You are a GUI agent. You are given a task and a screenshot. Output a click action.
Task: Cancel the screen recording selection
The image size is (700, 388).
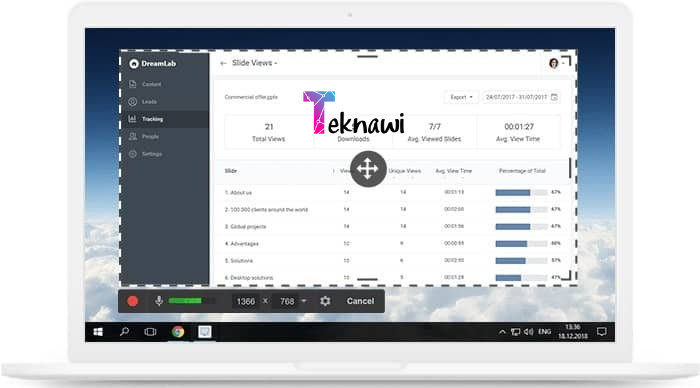[360, 301]
